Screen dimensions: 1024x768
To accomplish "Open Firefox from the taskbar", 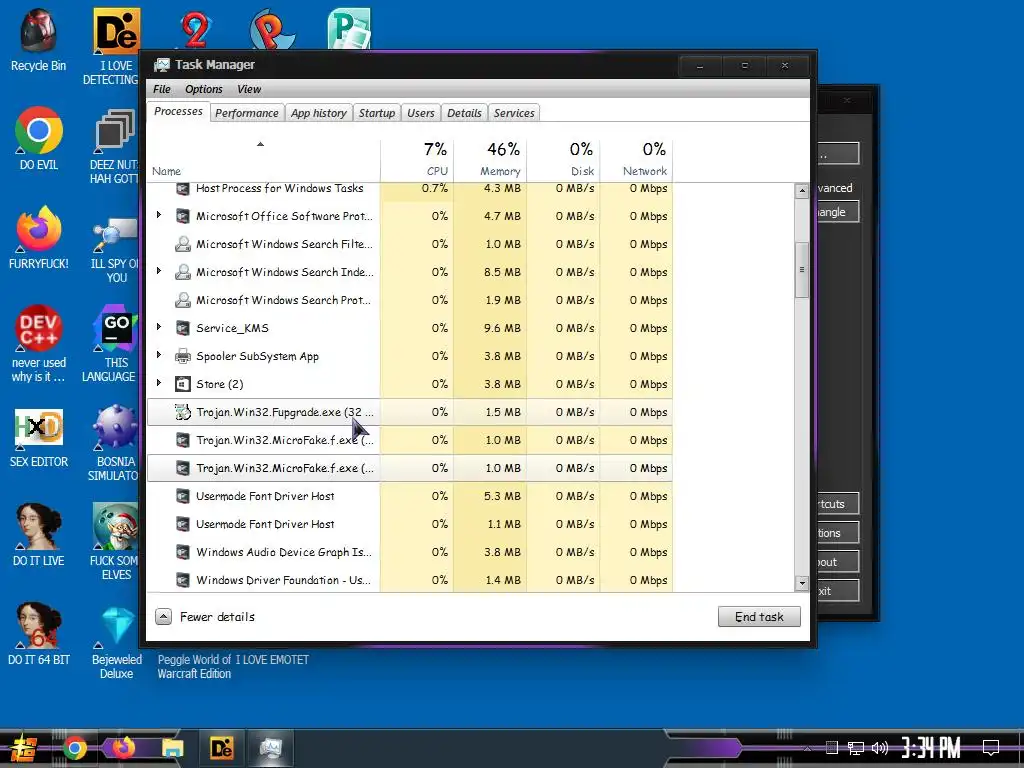I will (123, 748).
